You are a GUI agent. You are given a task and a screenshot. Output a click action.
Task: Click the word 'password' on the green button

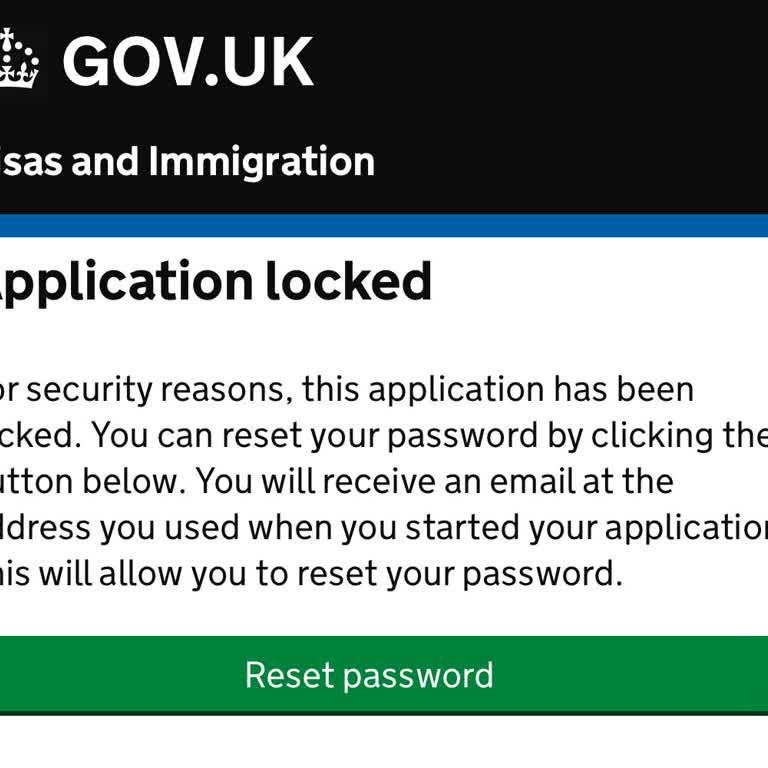417,675
